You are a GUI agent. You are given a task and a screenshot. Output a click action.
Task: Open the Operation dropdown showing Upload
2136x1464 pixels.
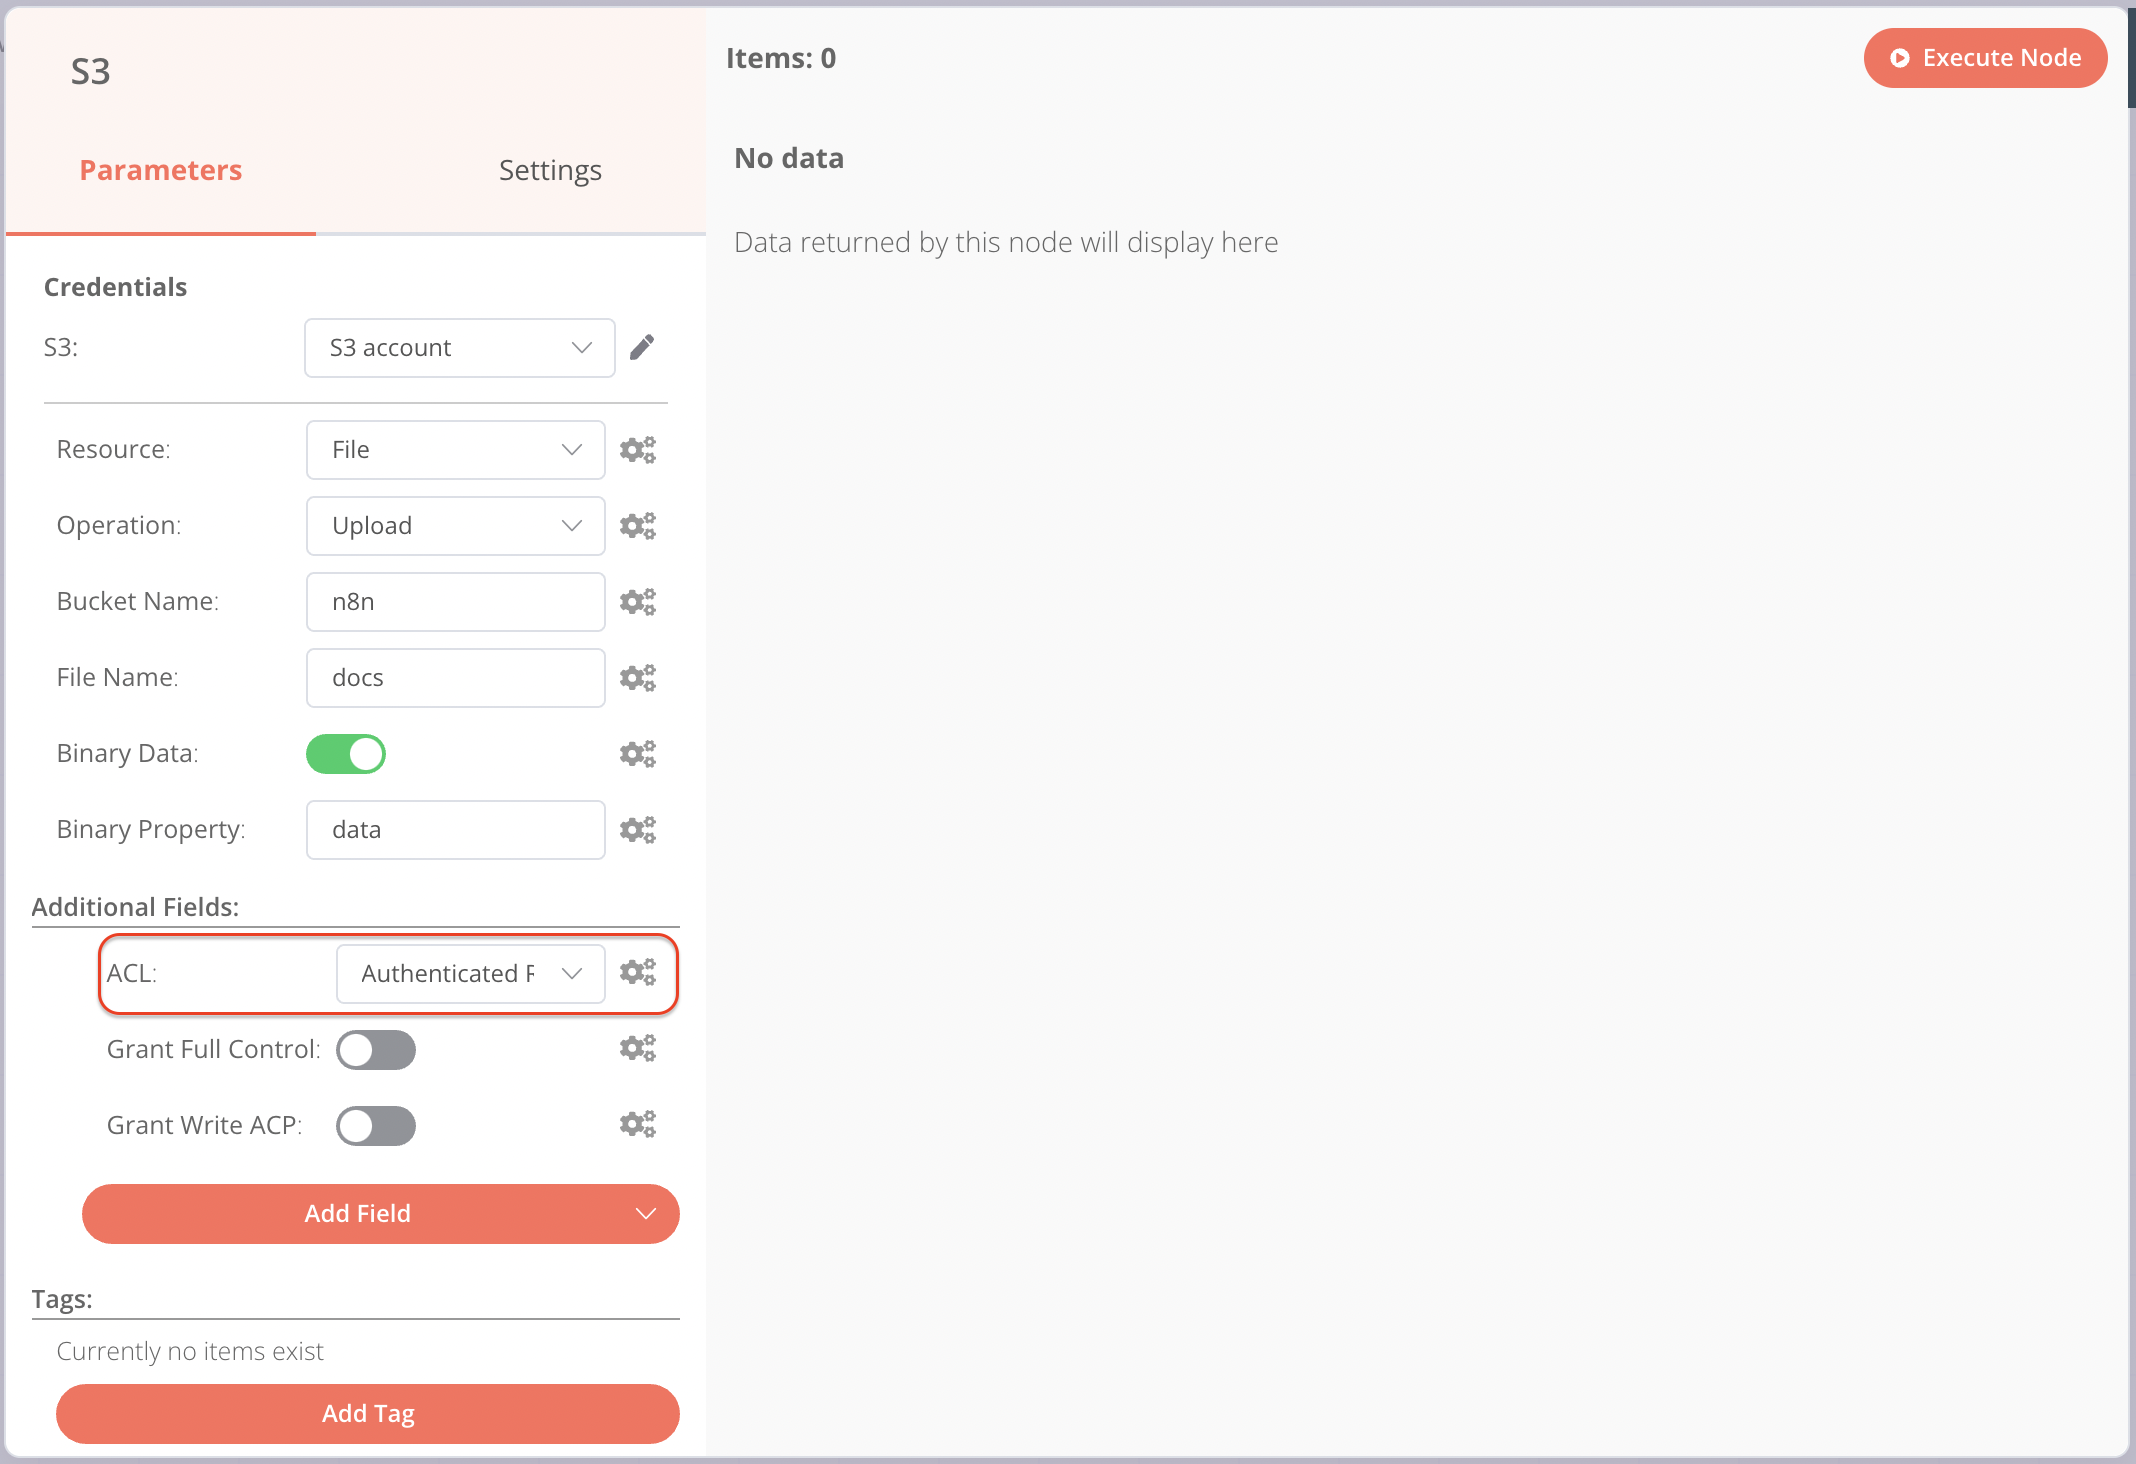click(x=455, y=525)
